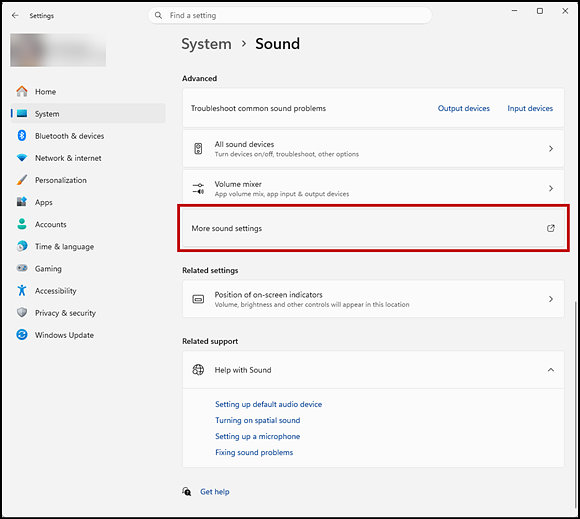Screen dimensions: 580x519
Task: Go to Network & internet settings
Action: [88, 158]
